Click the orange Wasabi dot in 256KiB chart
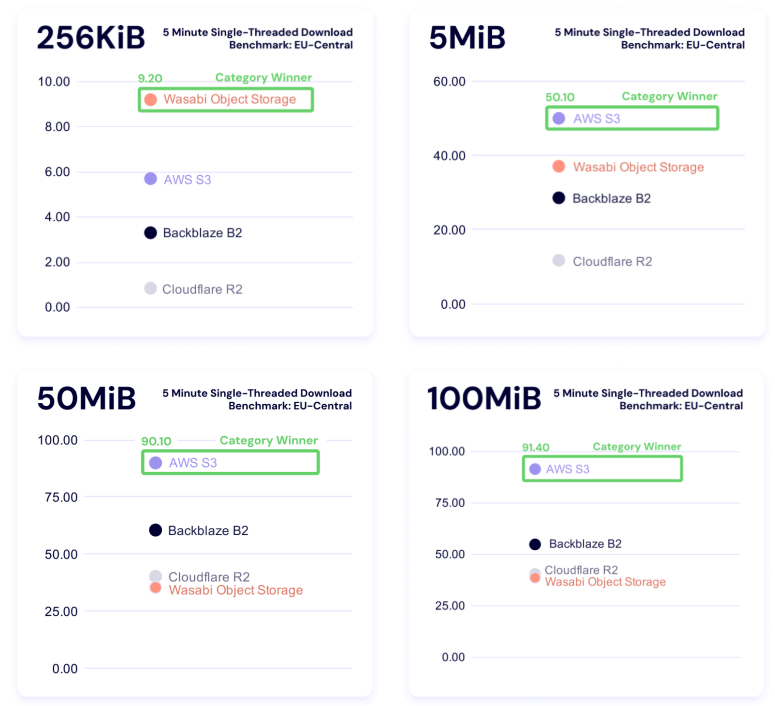 click(150, 99)
